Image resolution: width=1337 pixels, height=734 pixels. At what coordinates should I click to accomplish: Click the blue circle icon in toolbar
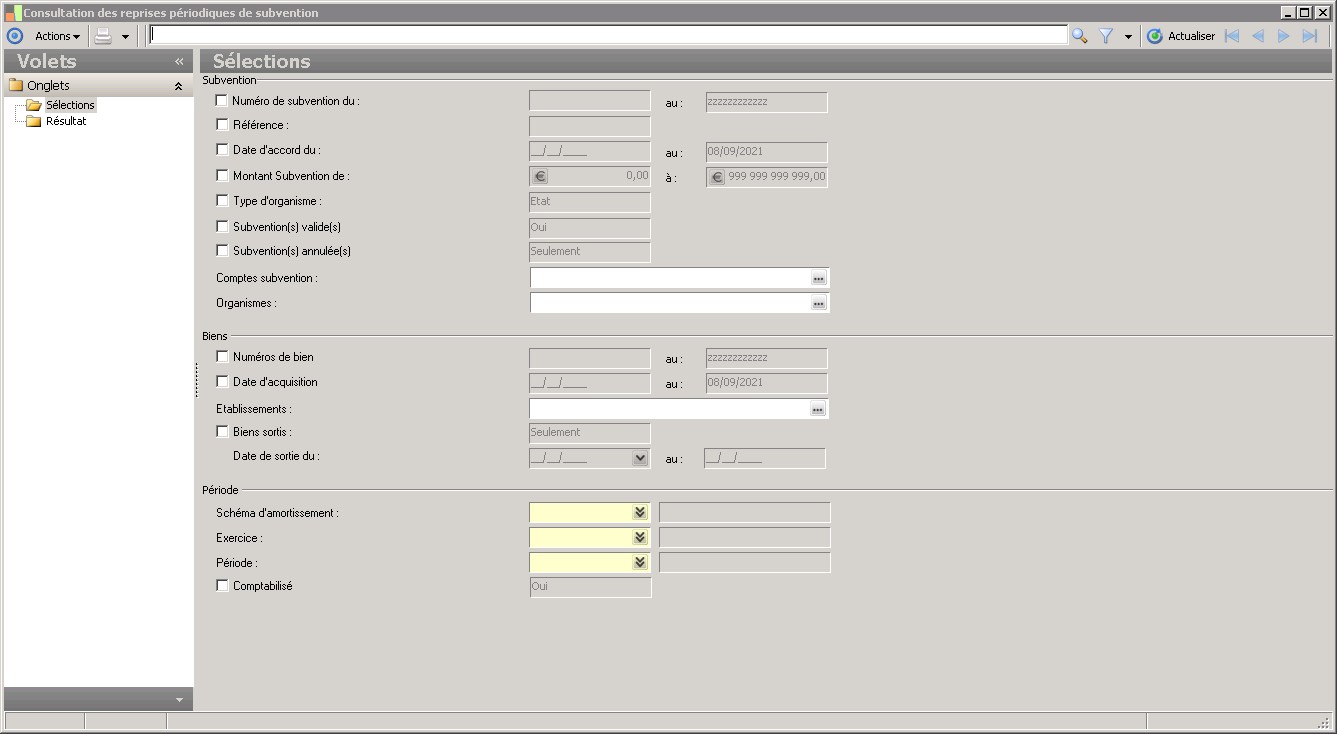[14, 36]
